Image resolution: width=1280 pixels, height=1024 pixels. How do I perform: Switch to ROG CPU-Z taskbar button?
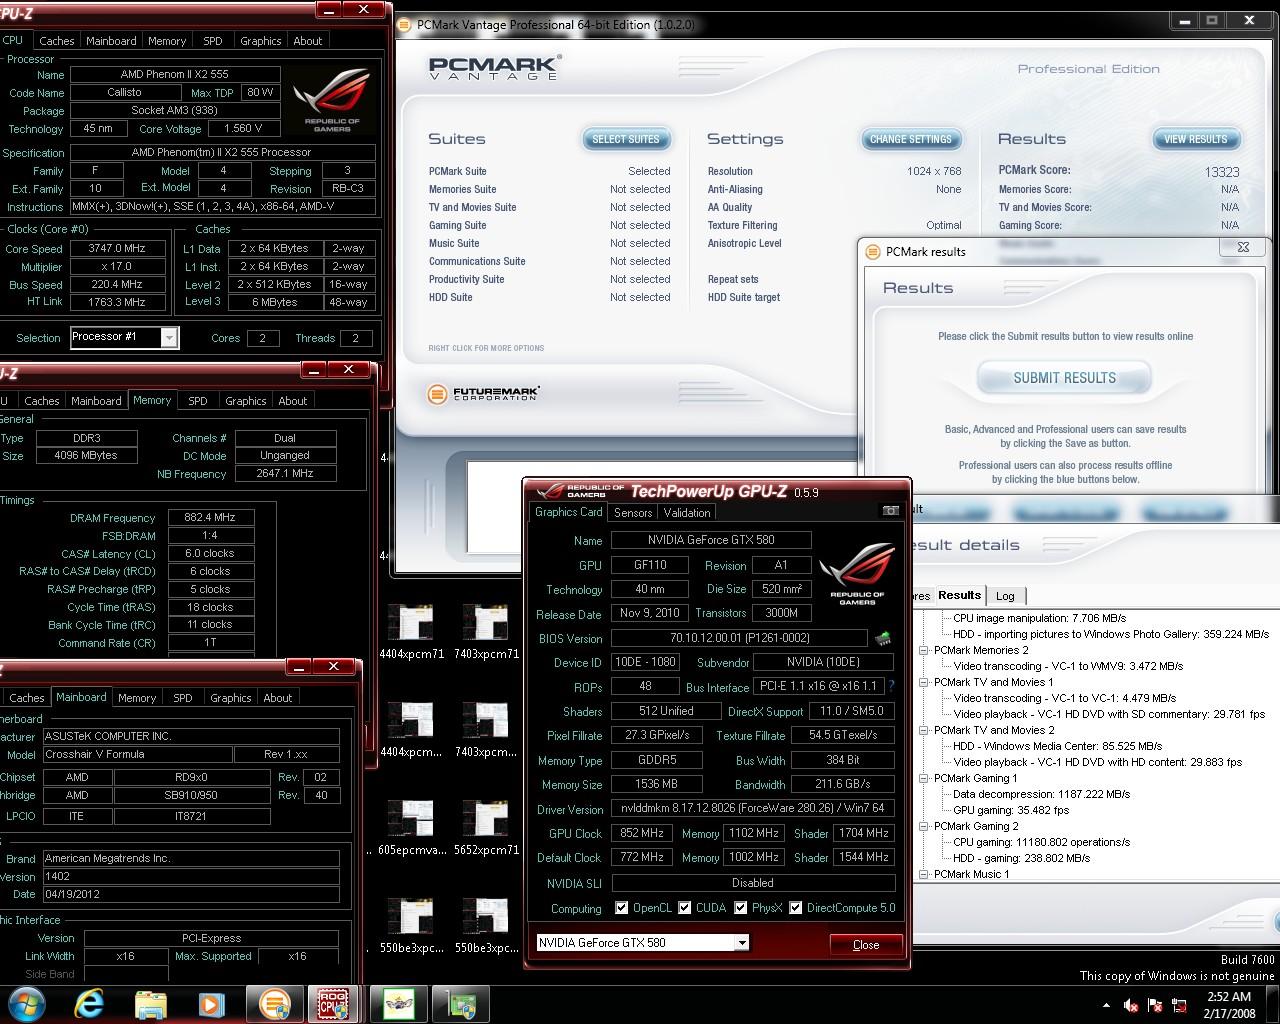[334, 1004]
